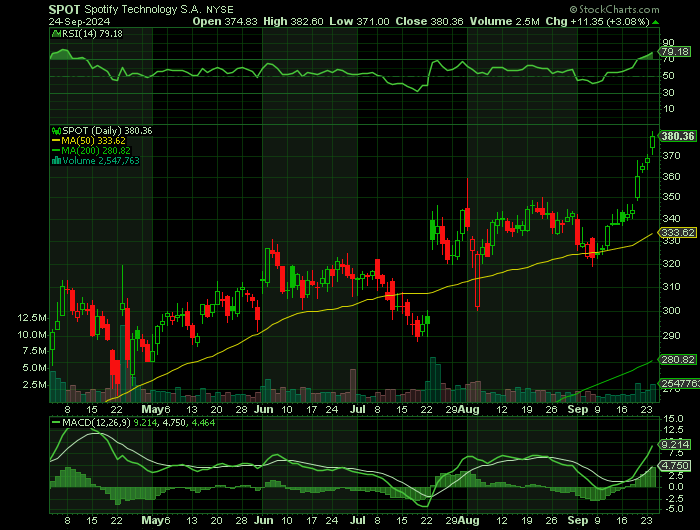
Task: Click the 12.5 label on the MACD axis
Action: pyautogui.click(x=674, y=430)
